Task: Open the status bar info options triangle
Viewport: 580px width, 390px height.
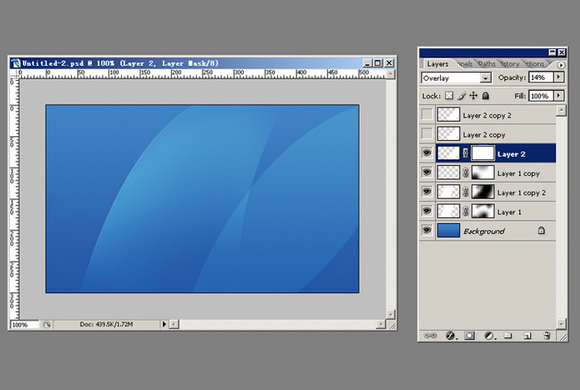Action: coord(164,324)
